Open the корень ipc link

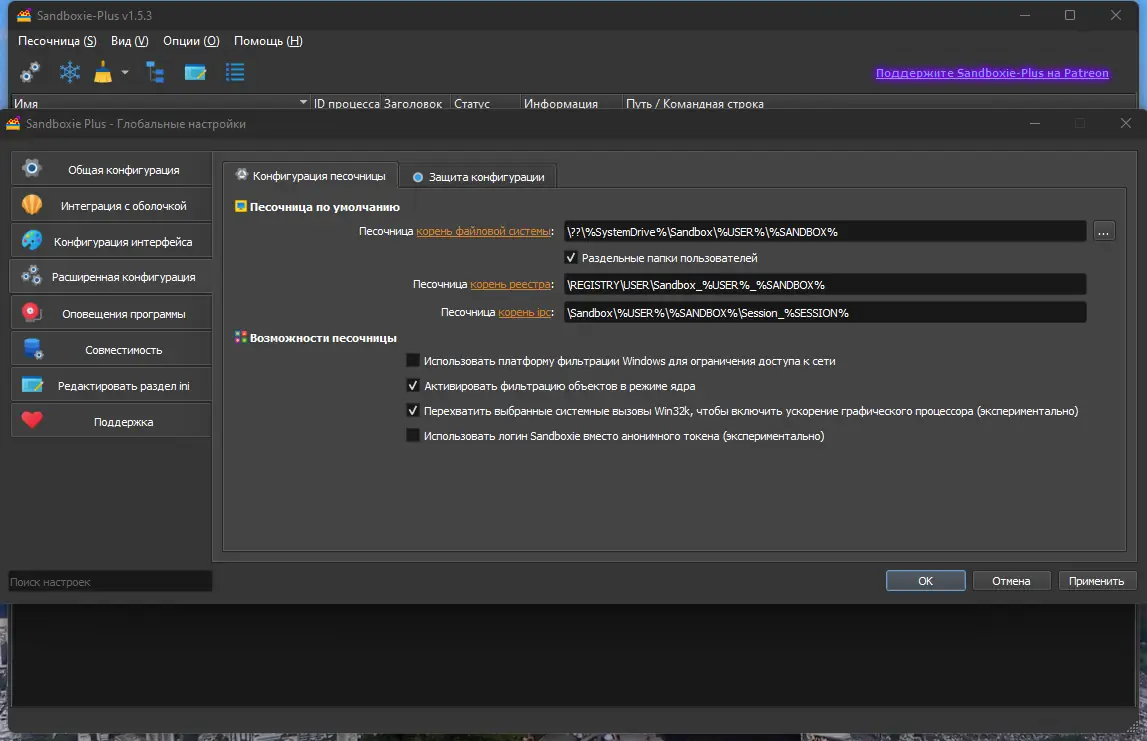(x=524, y=312)
